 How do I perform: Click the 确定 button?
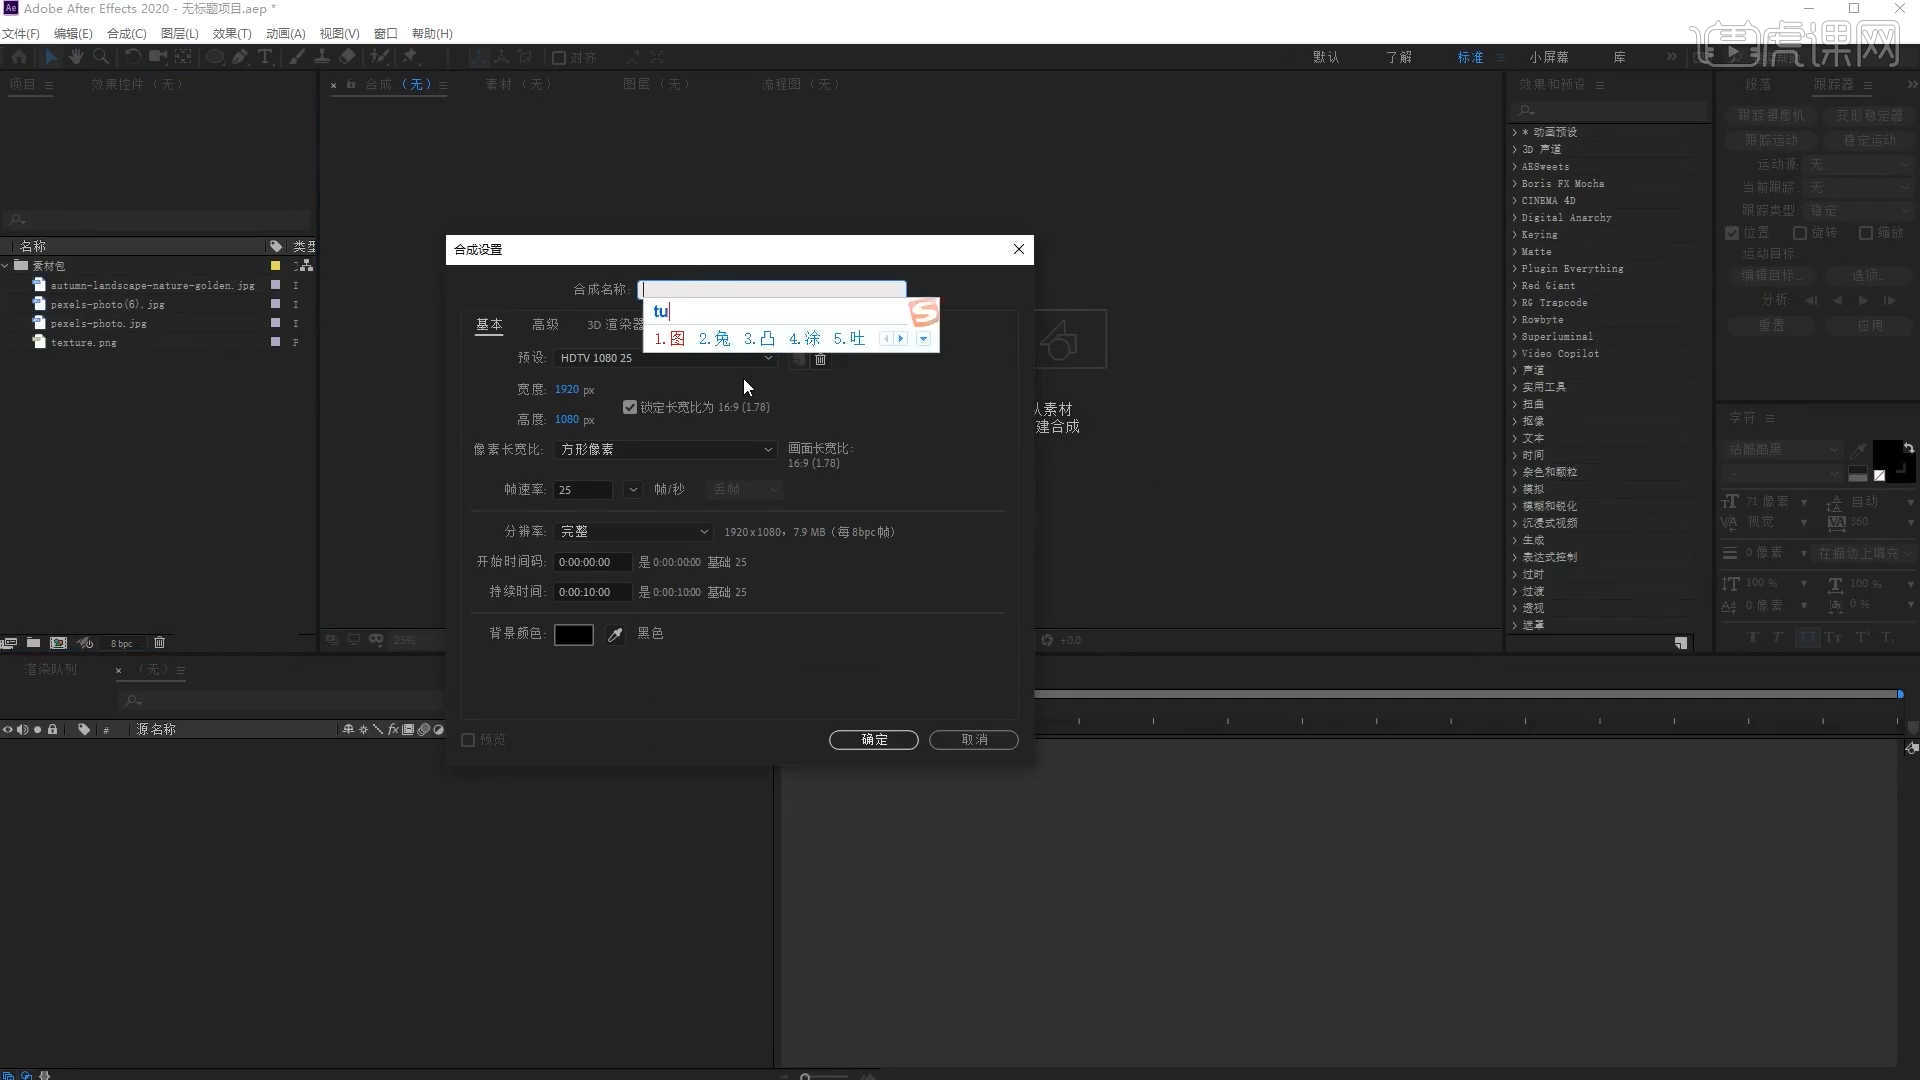tap(873, 740)
